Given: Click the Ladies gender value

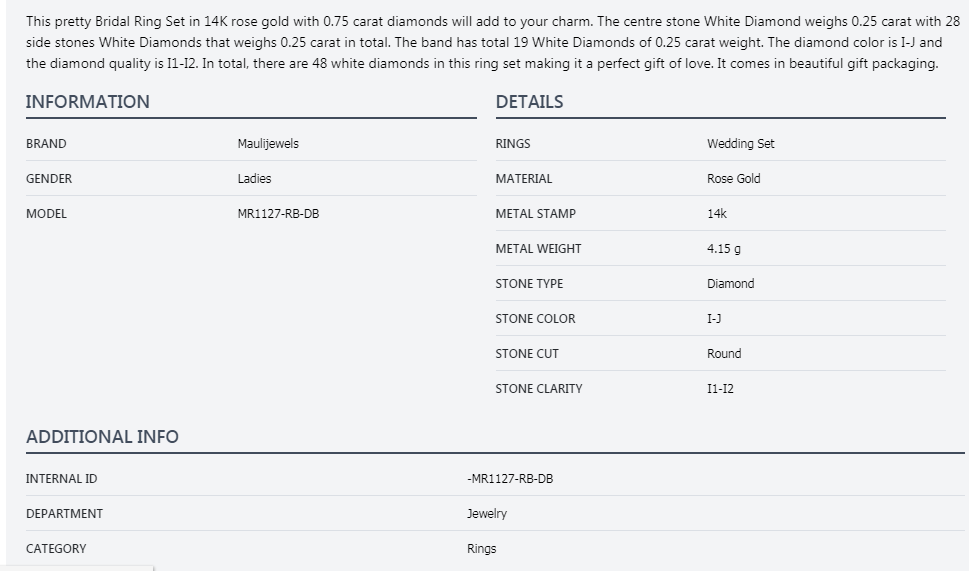Looking at the screenshot, I should click(255, 179).
